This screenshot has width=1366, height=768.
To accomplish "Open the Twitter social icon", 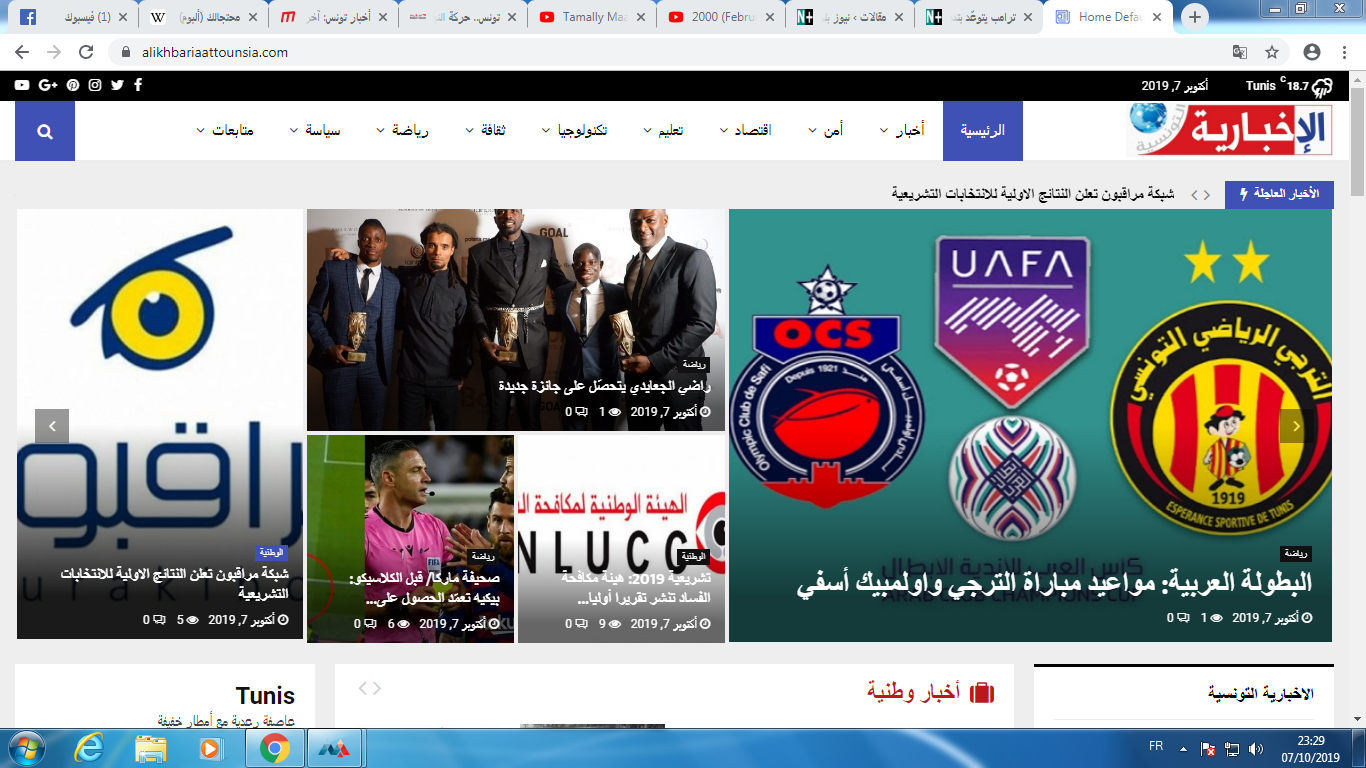I will pos(117,85).
